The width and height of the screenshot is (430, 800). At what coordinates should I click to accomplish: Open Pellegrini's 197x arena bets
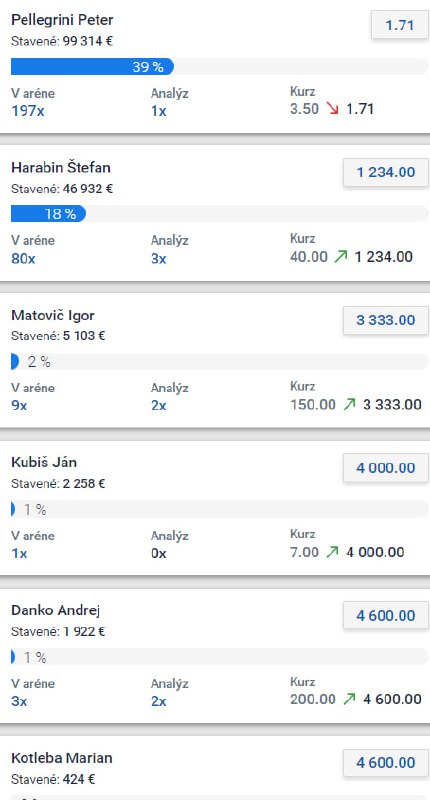click(28, 111)
